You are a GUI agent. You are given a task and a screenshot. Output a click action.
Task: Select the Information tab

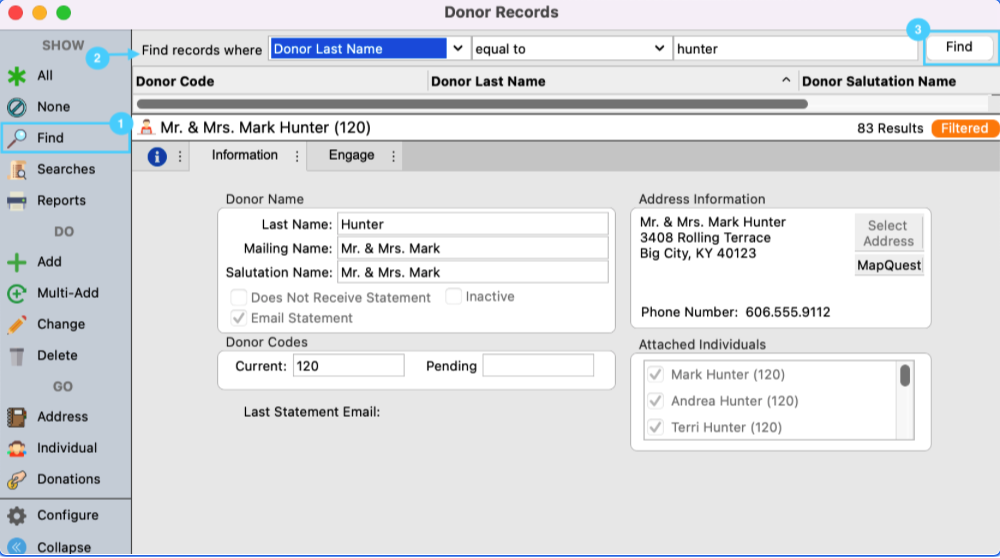[x=245, y=155]
